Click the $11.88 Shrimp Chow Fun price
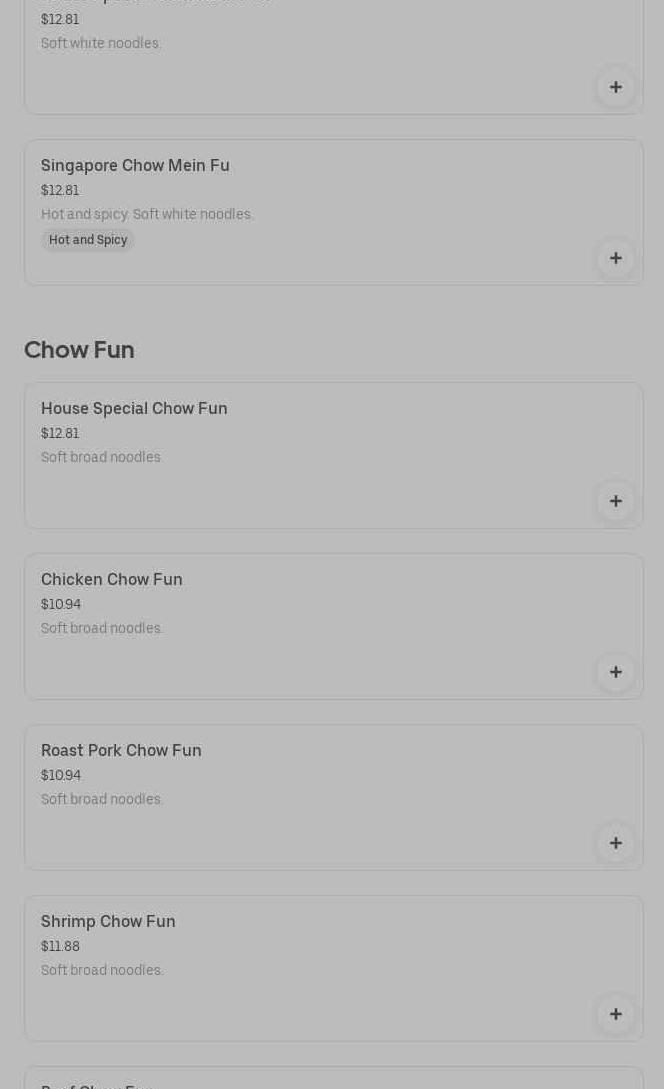The width and height of the screenshot is (664, 1089). pyautogui.click(x=60, y=947)
